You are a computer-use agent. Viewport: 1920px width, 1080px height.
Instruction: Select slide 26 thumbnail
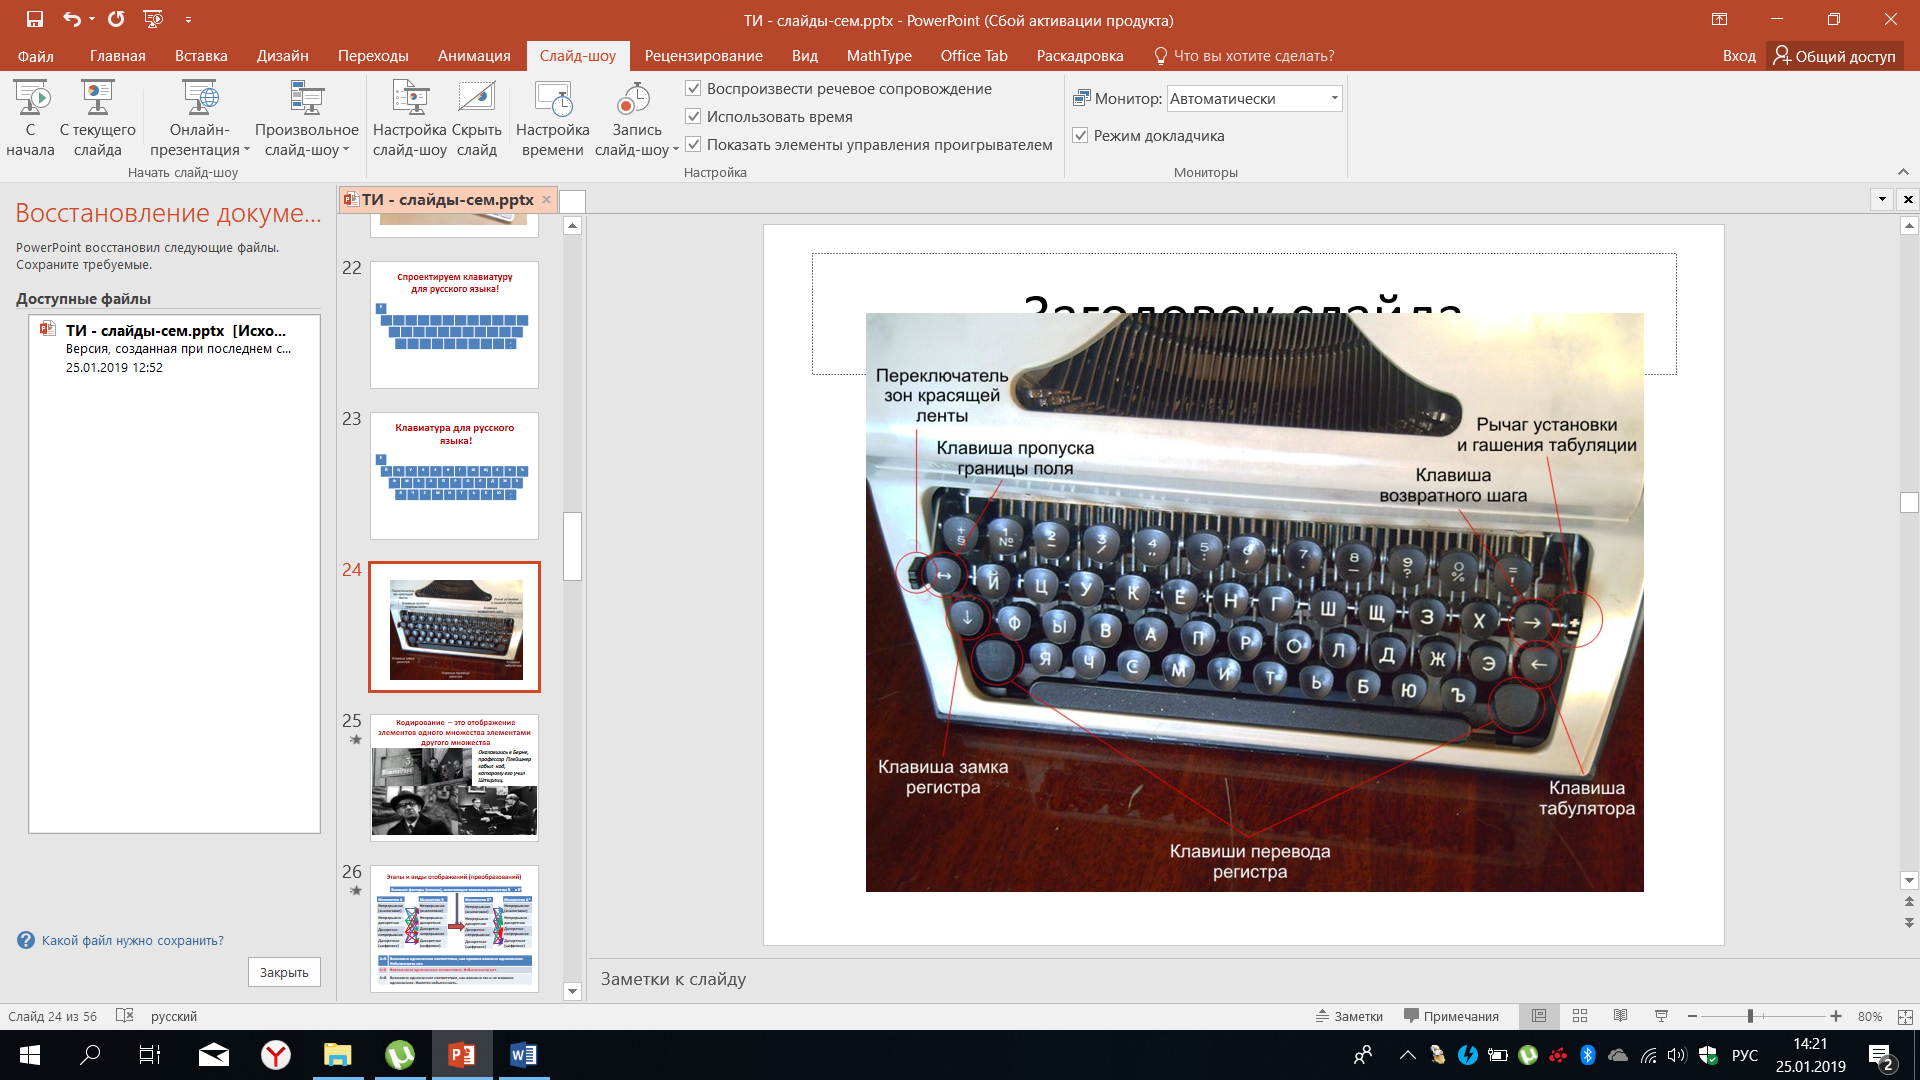coord(454,929)
